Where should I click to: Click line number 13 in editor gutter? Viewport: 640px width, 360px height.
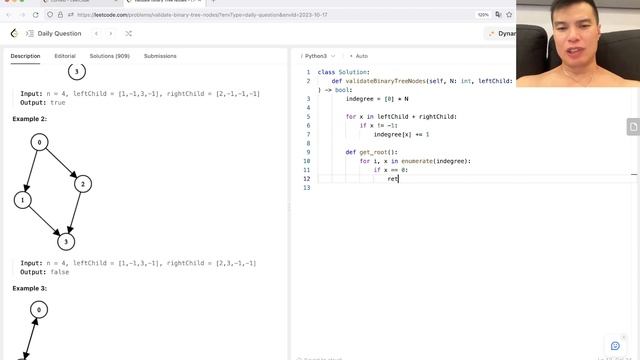[307, 188]
